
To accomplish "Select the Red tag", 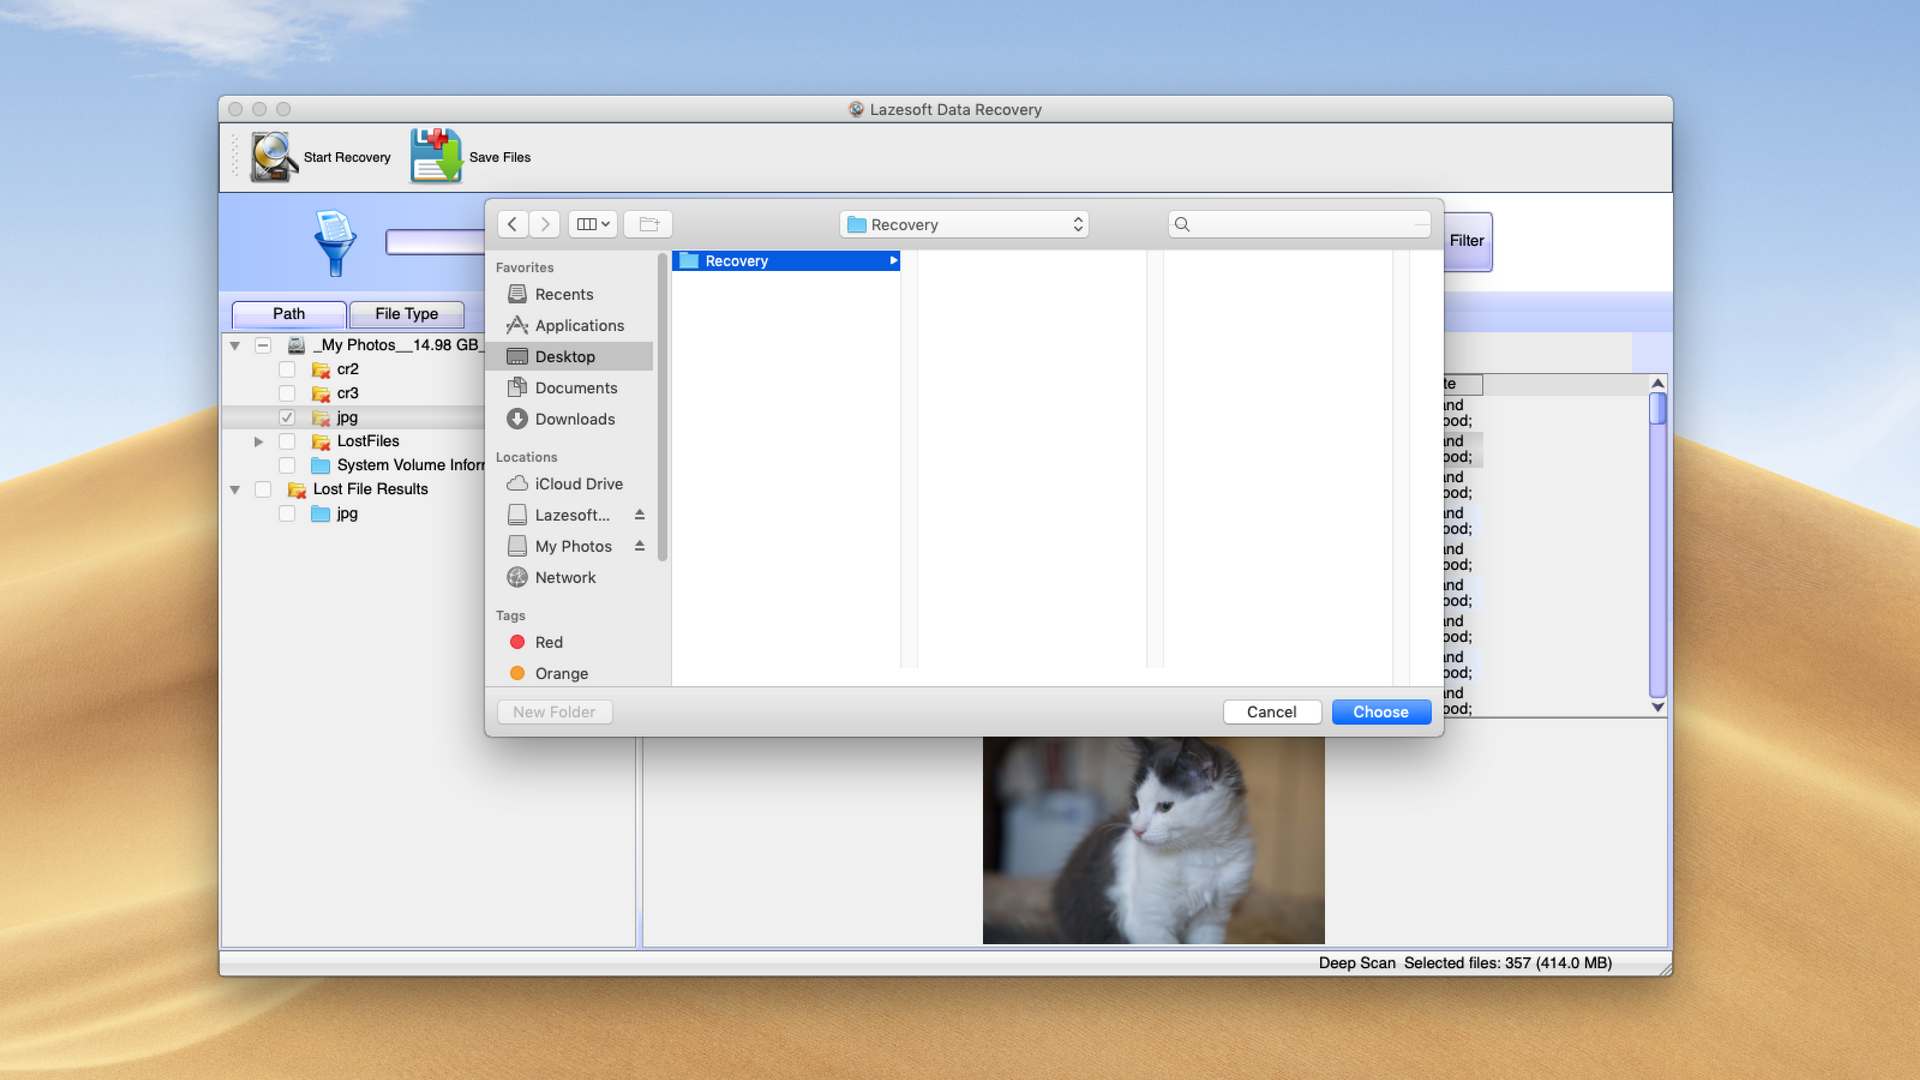I will pos(548,642).
